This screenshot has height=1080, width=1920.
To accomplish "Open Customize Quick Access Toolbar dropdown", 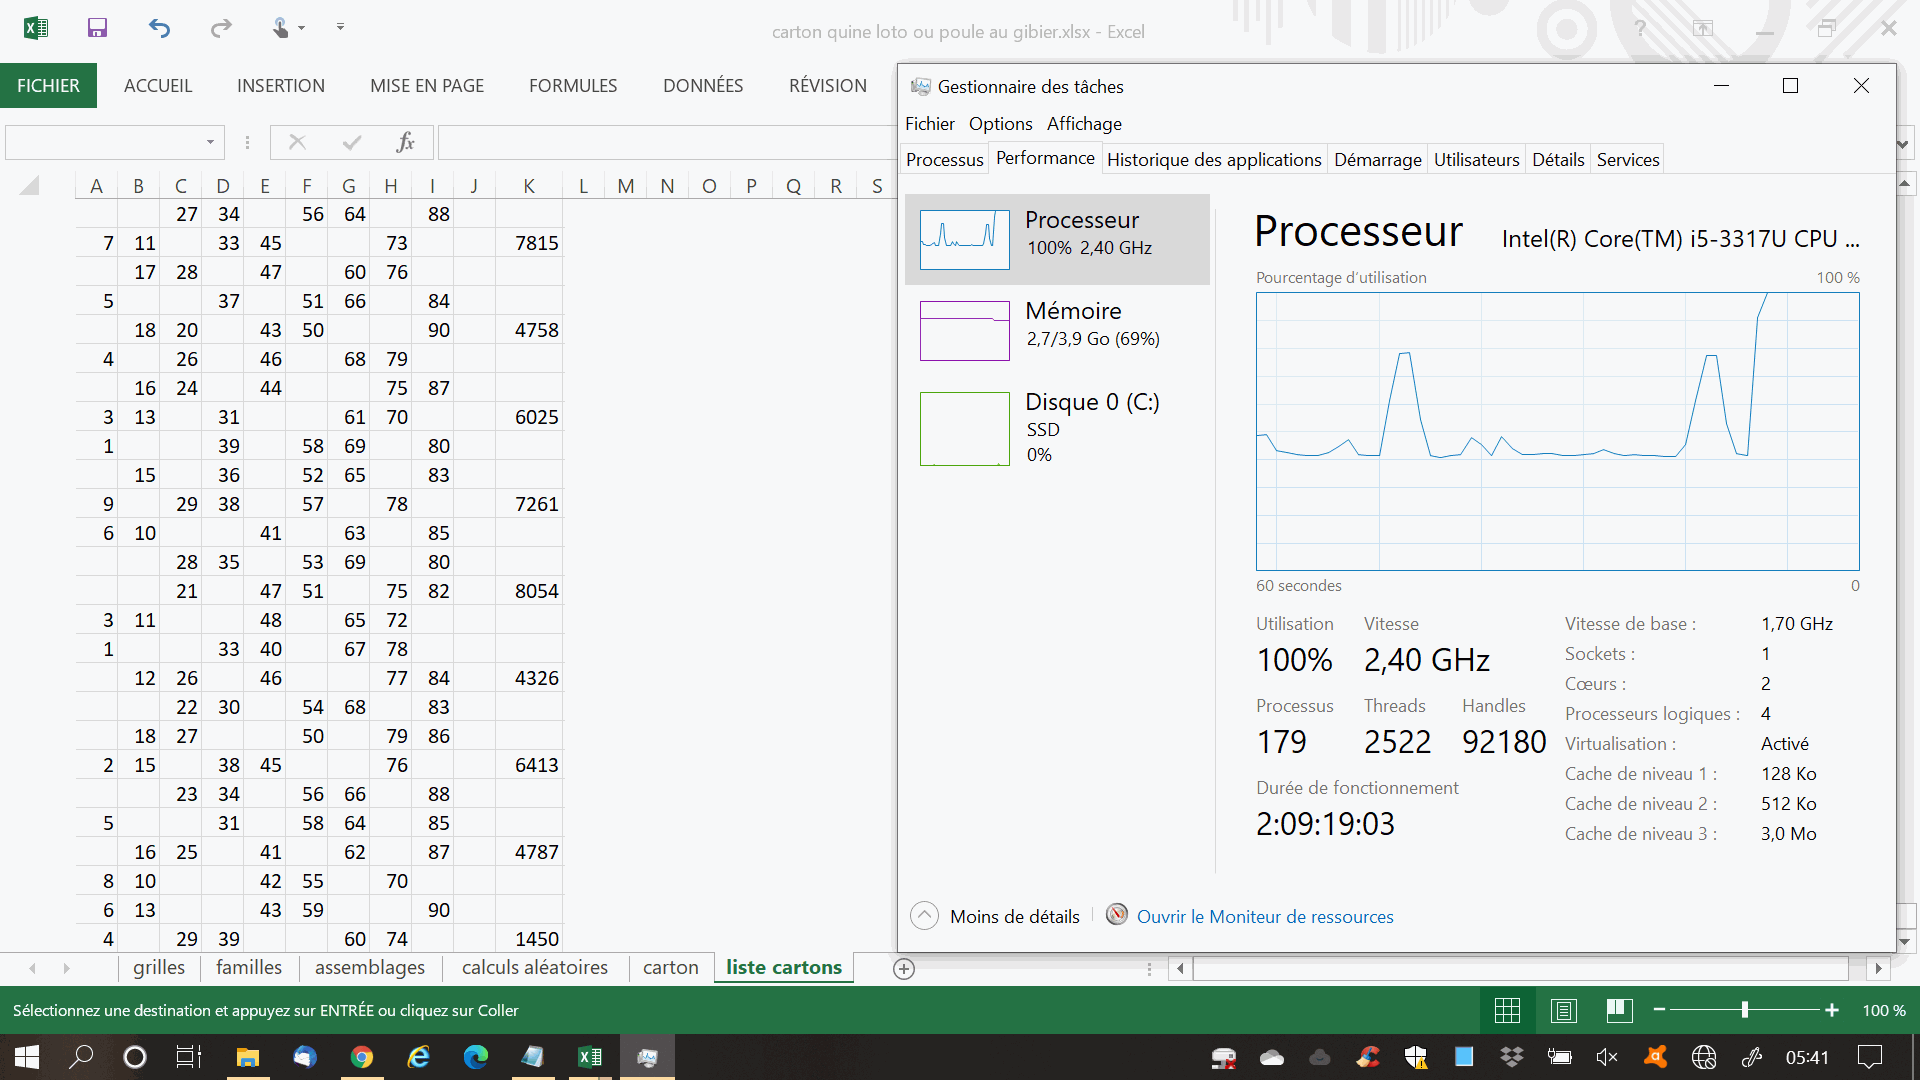I will [340, 28].
